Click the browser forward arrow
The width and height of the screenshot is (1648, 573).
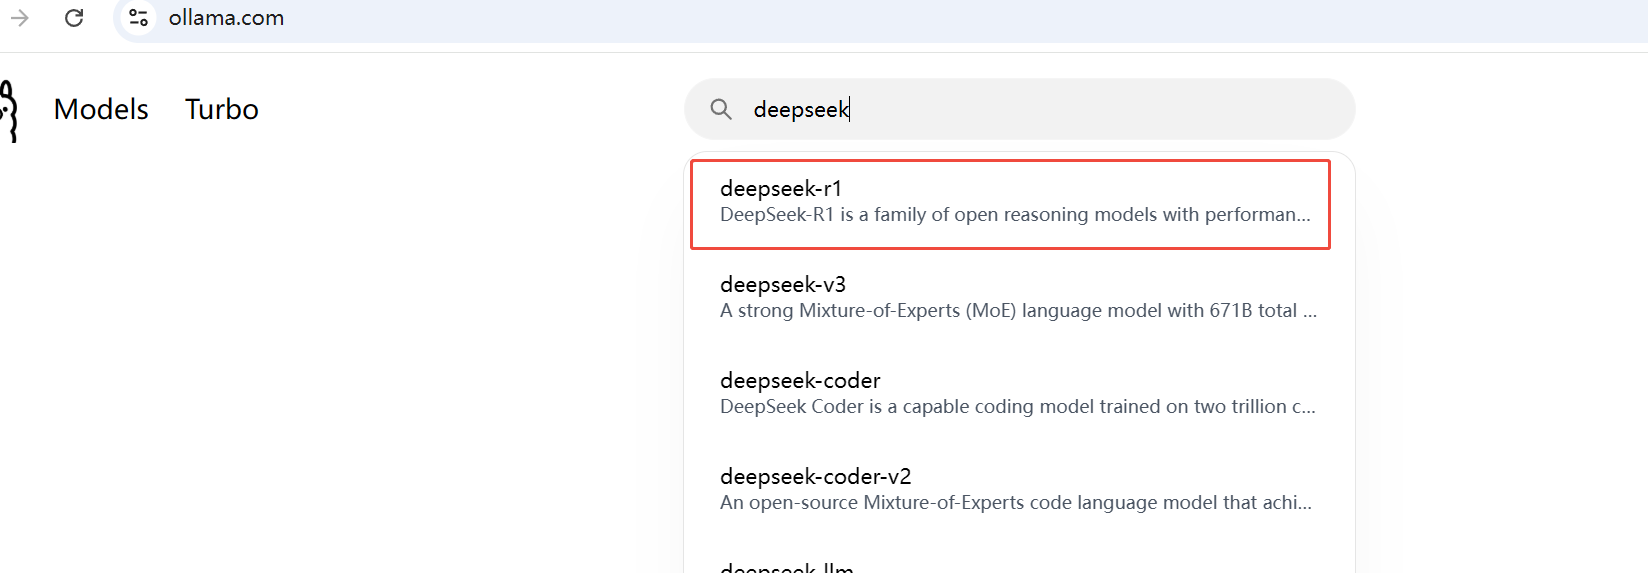coord(20,18)
